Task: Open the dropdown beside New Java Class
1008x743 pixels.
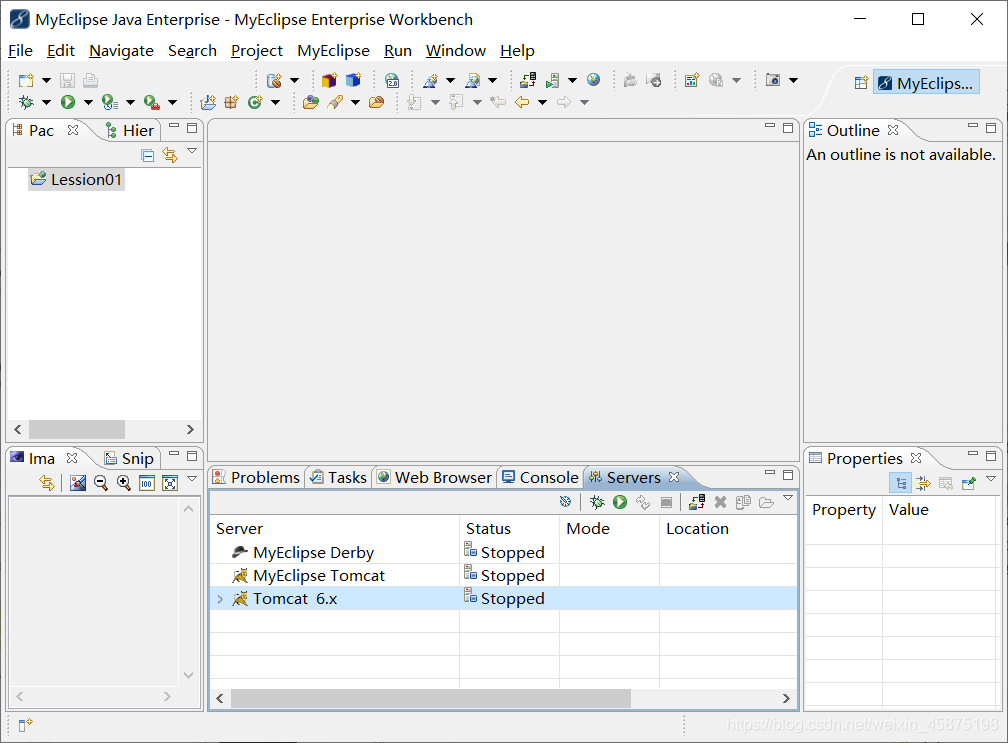Action: click(x=275, y=102)
